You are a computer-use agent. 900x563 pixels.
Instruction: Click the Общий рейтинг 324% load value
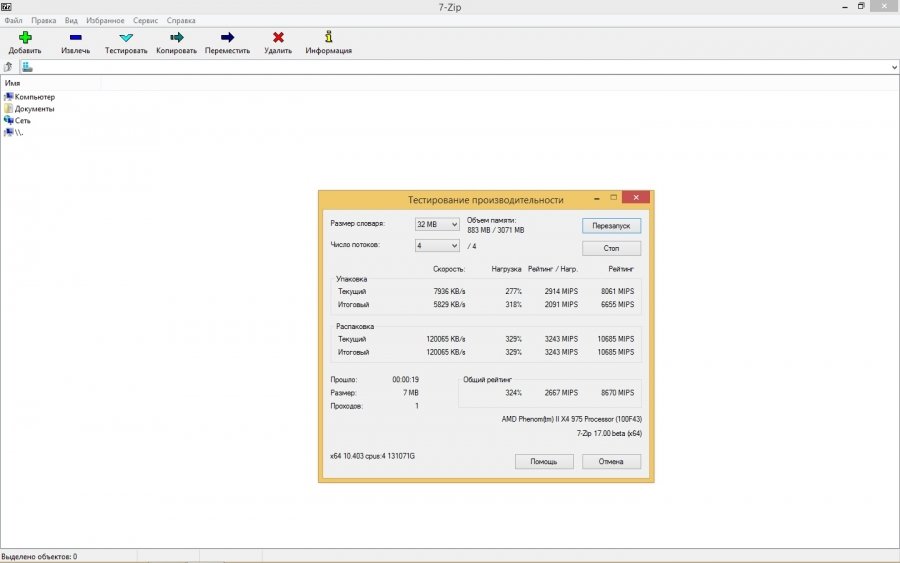514,393
